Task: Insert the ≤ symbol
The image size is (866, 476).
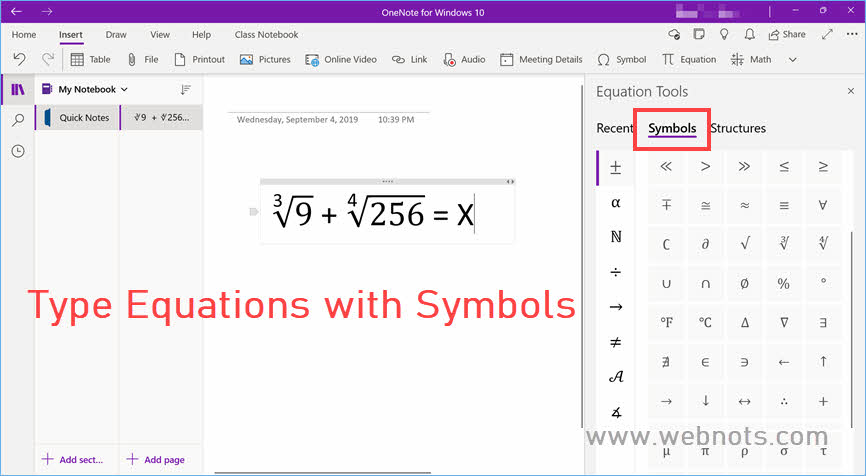Action: click(x=784, y=167)
